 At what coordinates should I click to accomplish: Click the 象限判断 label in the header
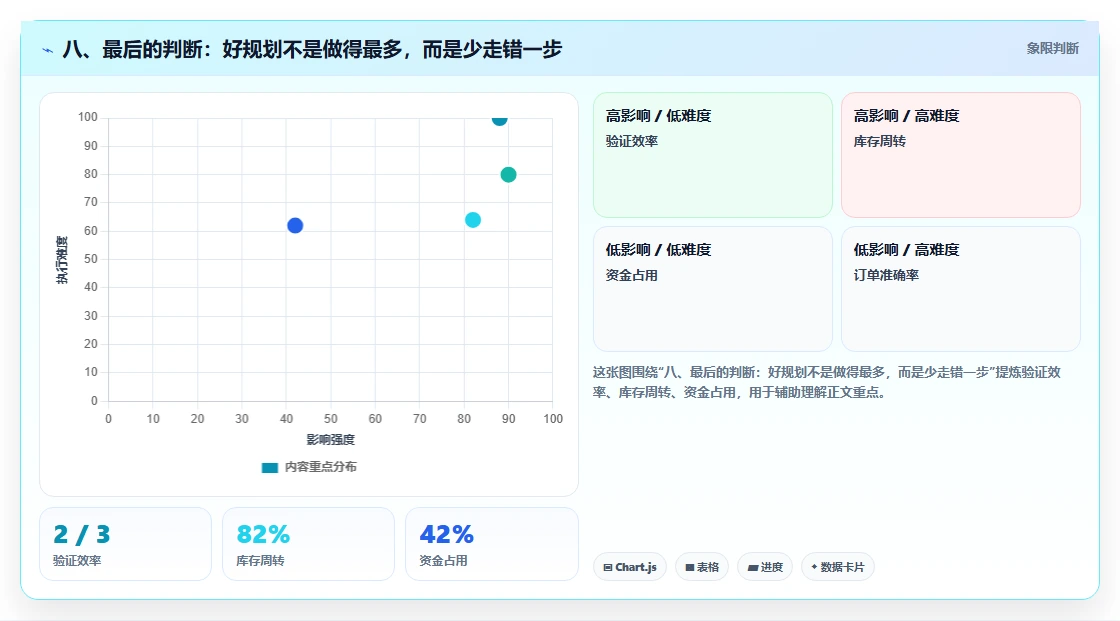click(1053, 49)
